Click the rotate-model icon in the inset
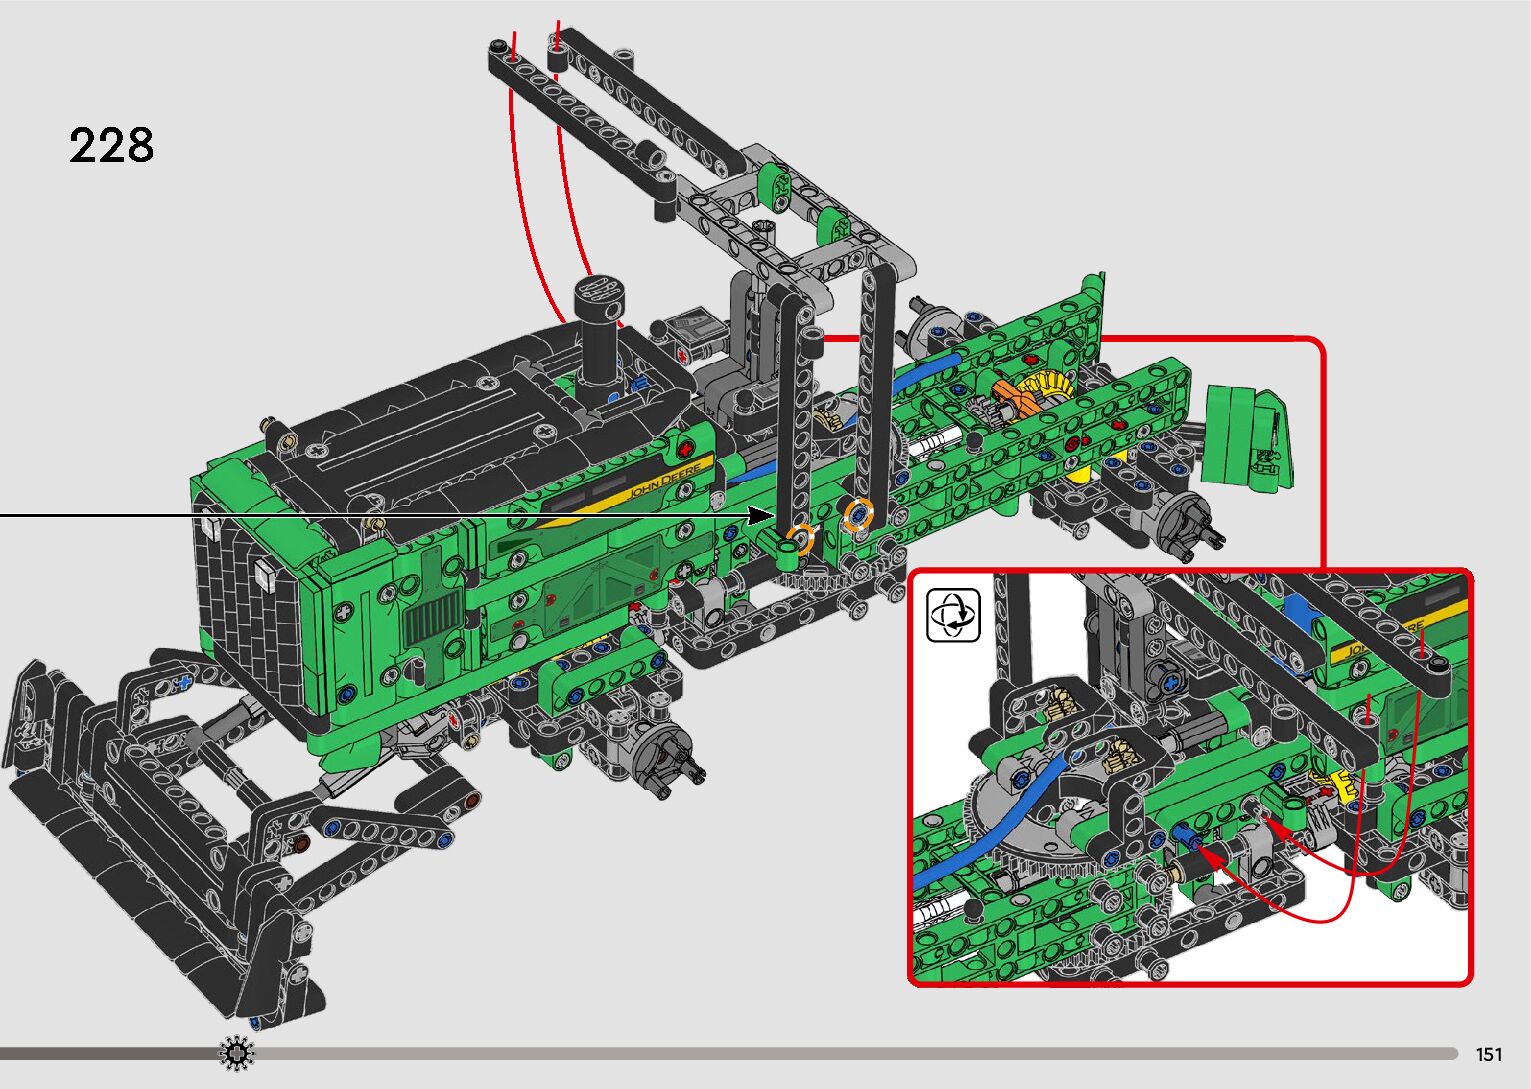 pyautogui.click(x=953, y=615)
